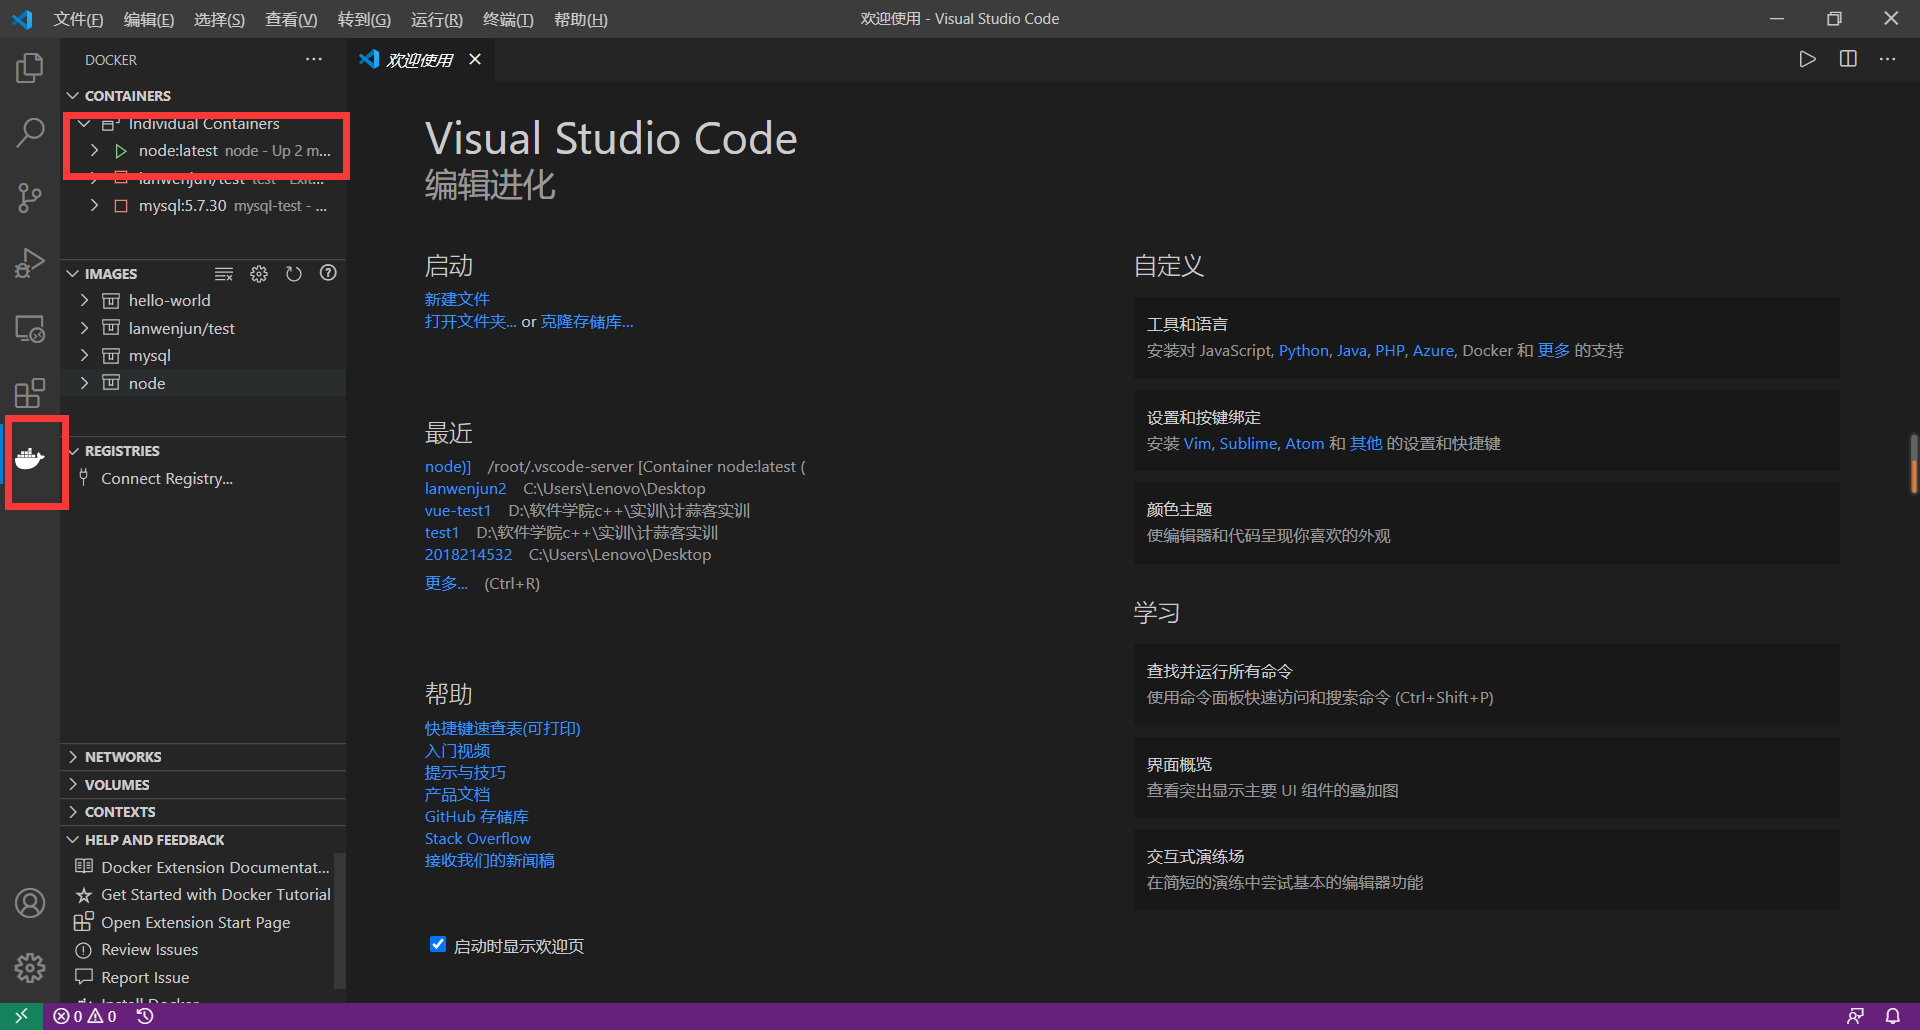Open Images configure gear icon

259,274
